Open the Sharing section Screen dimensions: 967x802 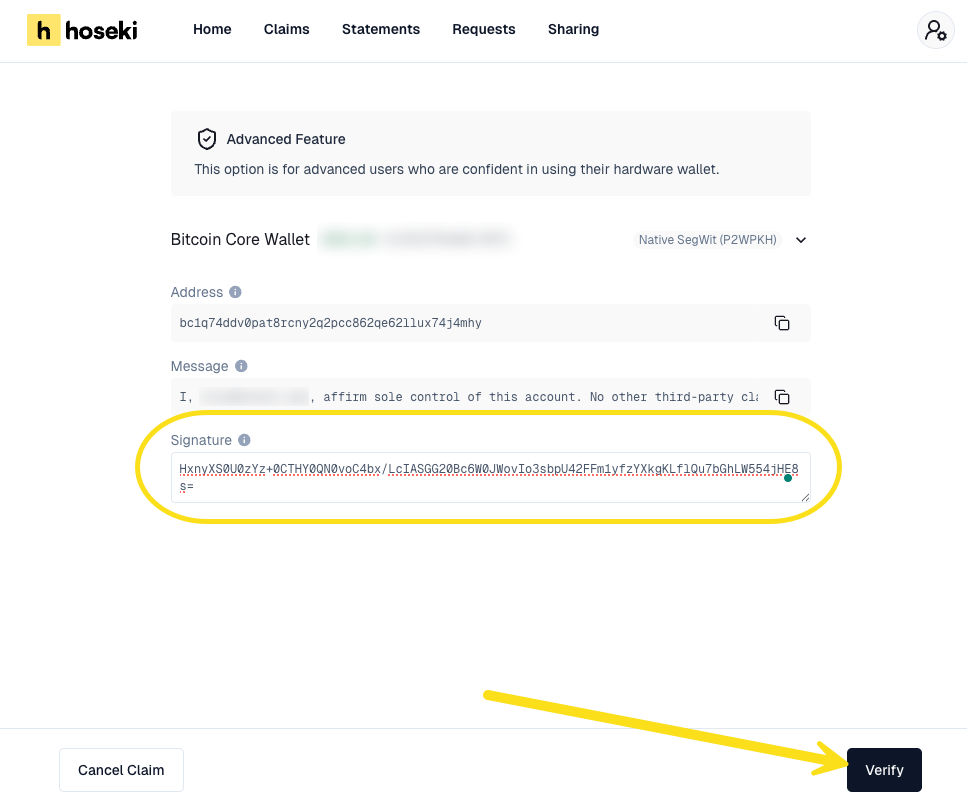coord(574,30)
